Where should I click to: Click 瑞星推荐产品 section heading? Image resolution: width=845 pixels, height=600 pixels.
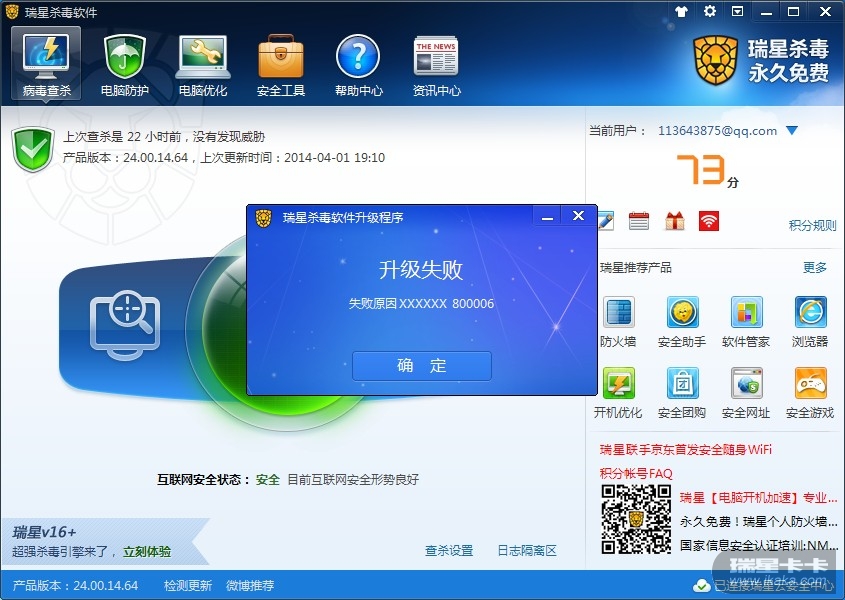(636, 267)
